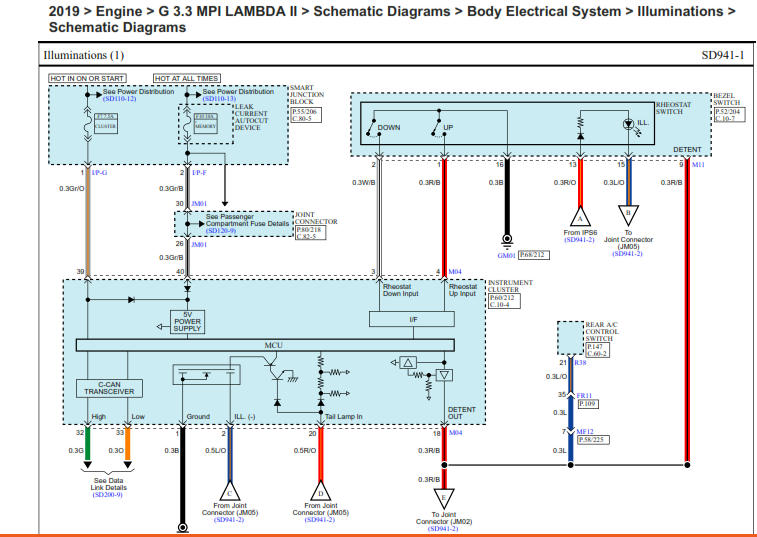757x537 pixels.
Task: Open the SD110-13 power distribution link
Action: click(x=219, y=99)
